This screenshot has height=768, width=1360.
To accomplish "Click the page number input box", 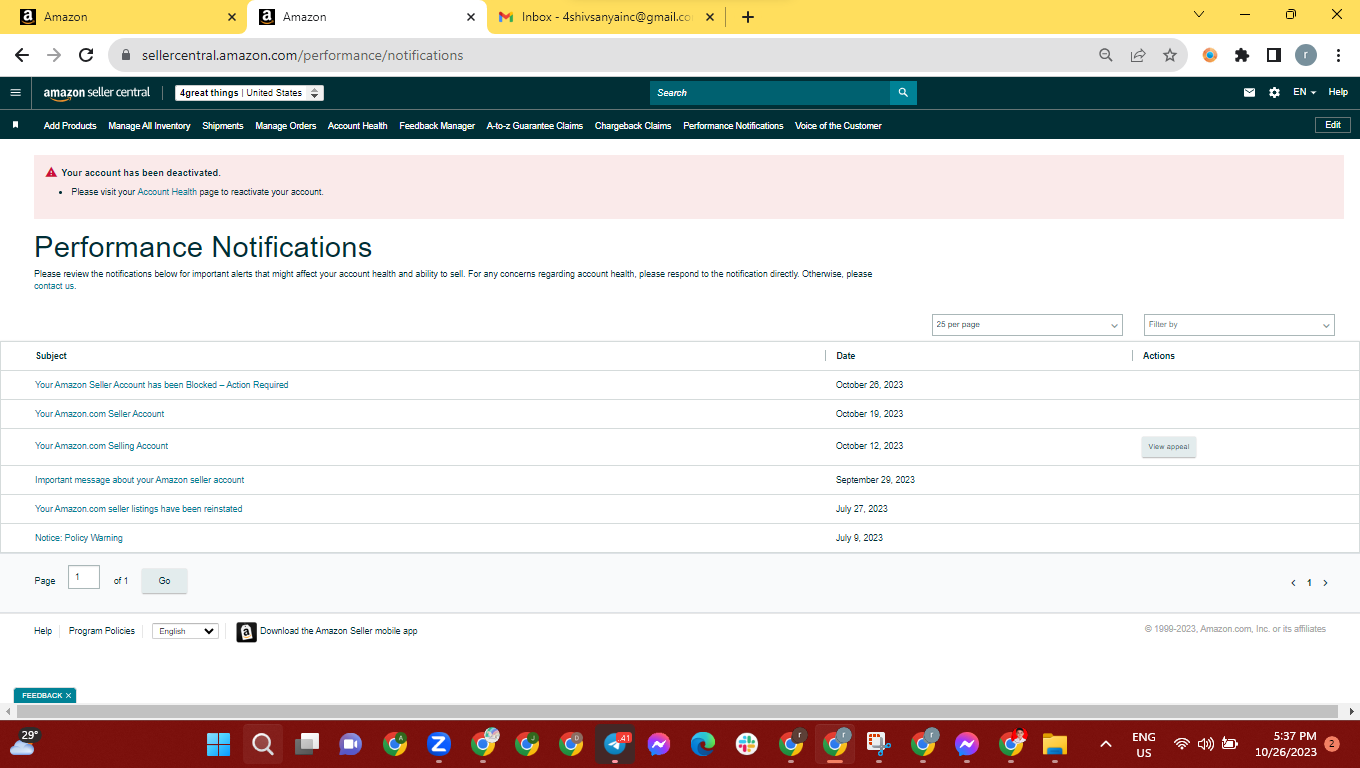I will [x=84, y=577].
